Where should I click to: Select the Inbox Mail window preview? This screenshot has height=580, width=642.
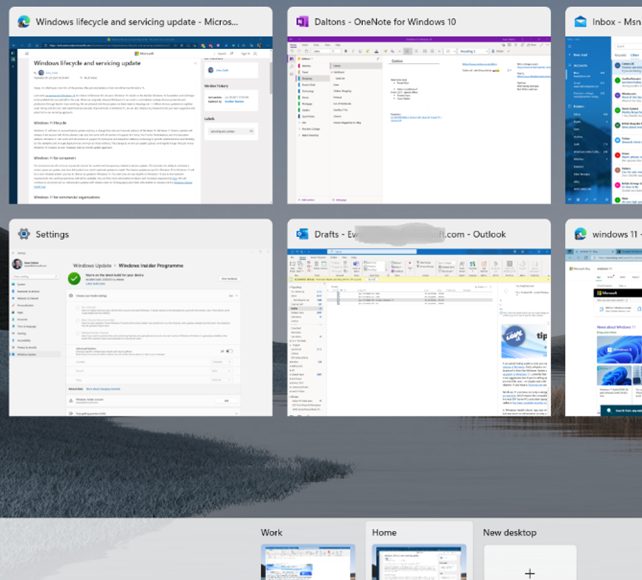click(604, 120)
